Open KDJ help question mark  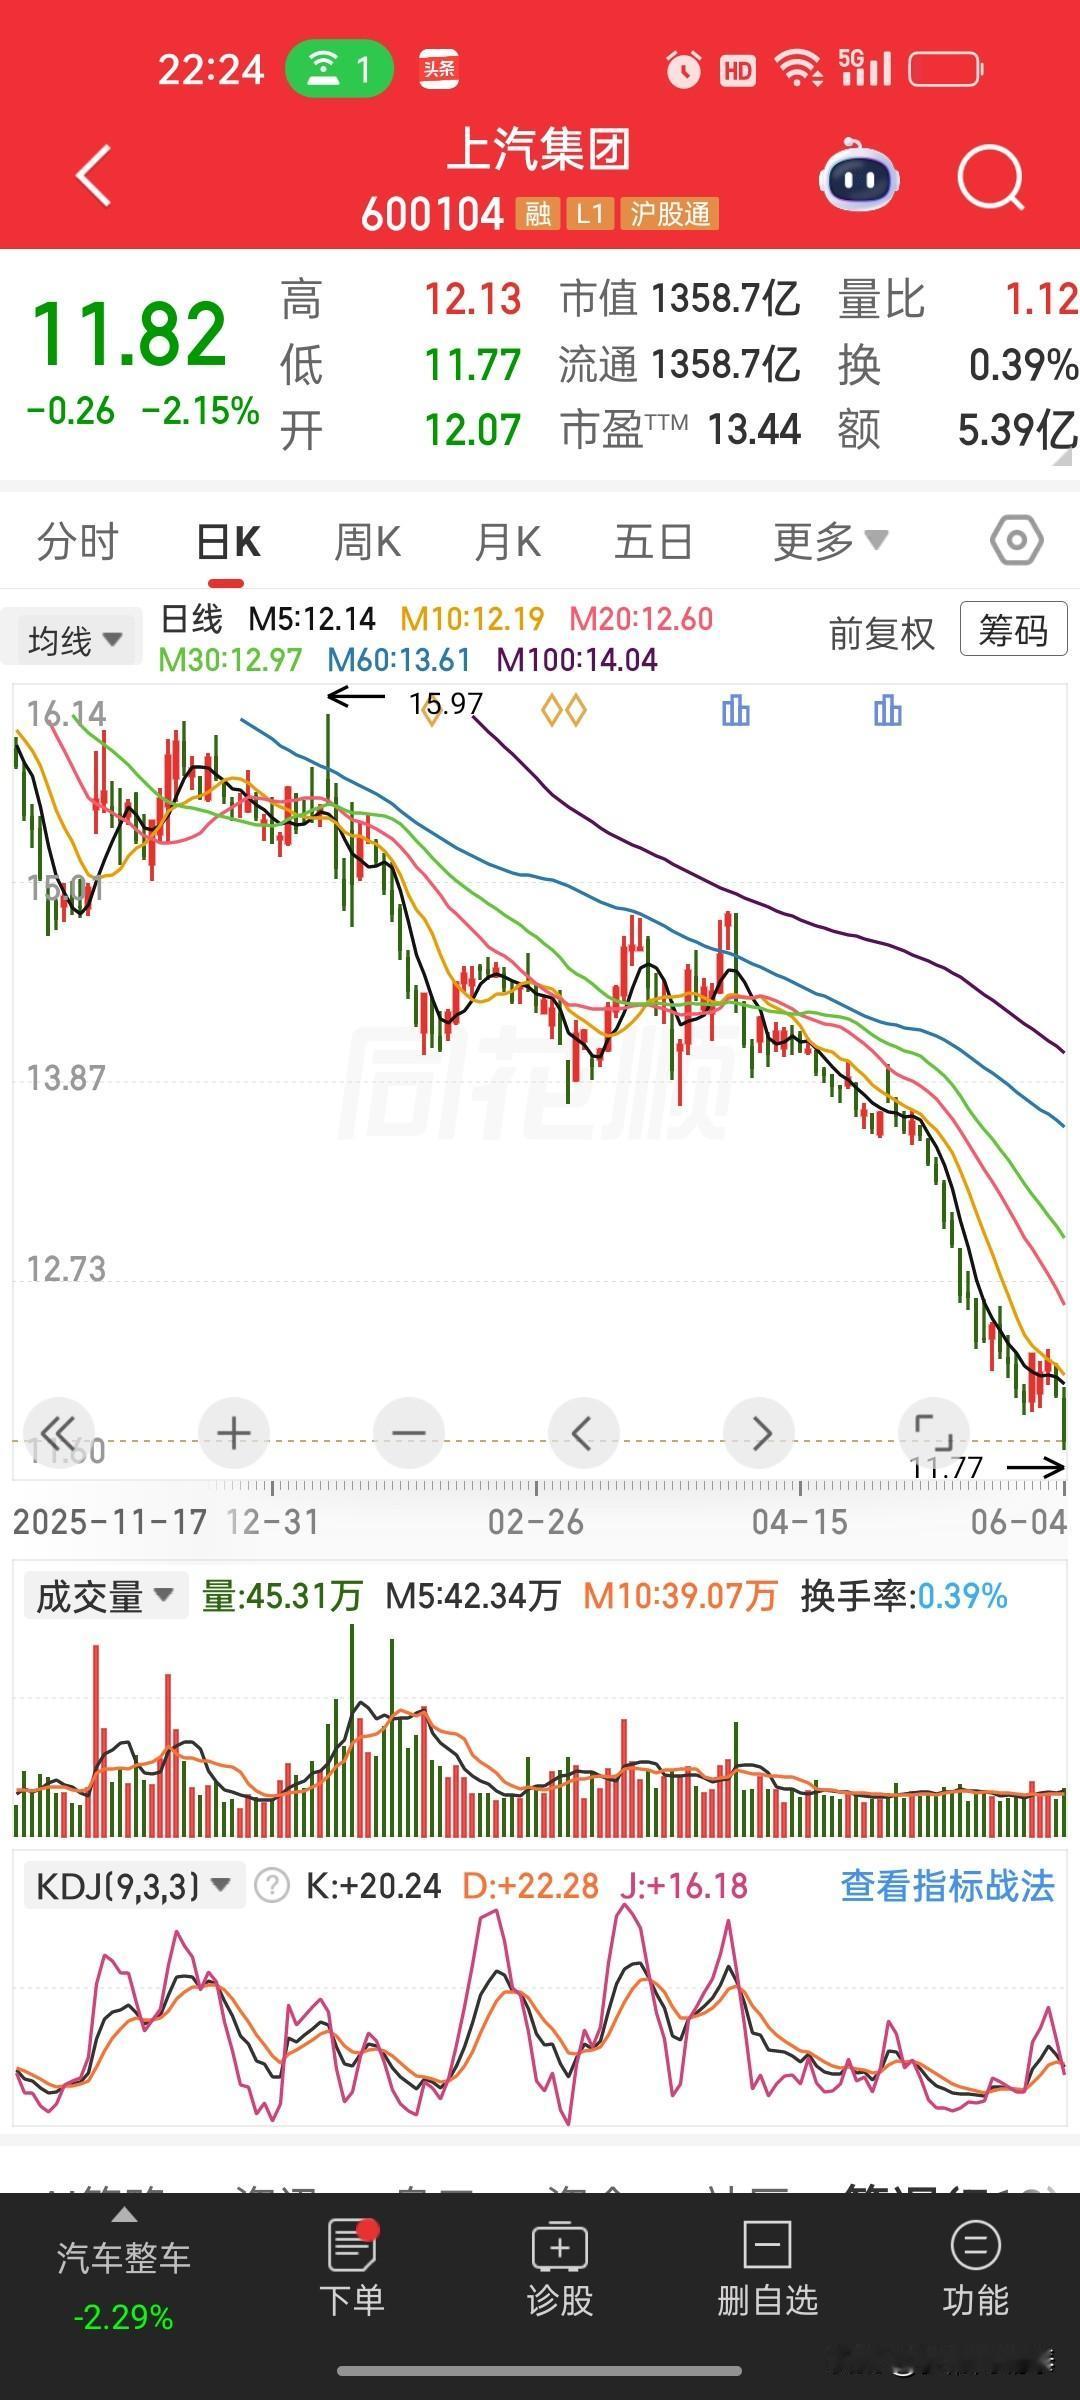(271, 1886)
